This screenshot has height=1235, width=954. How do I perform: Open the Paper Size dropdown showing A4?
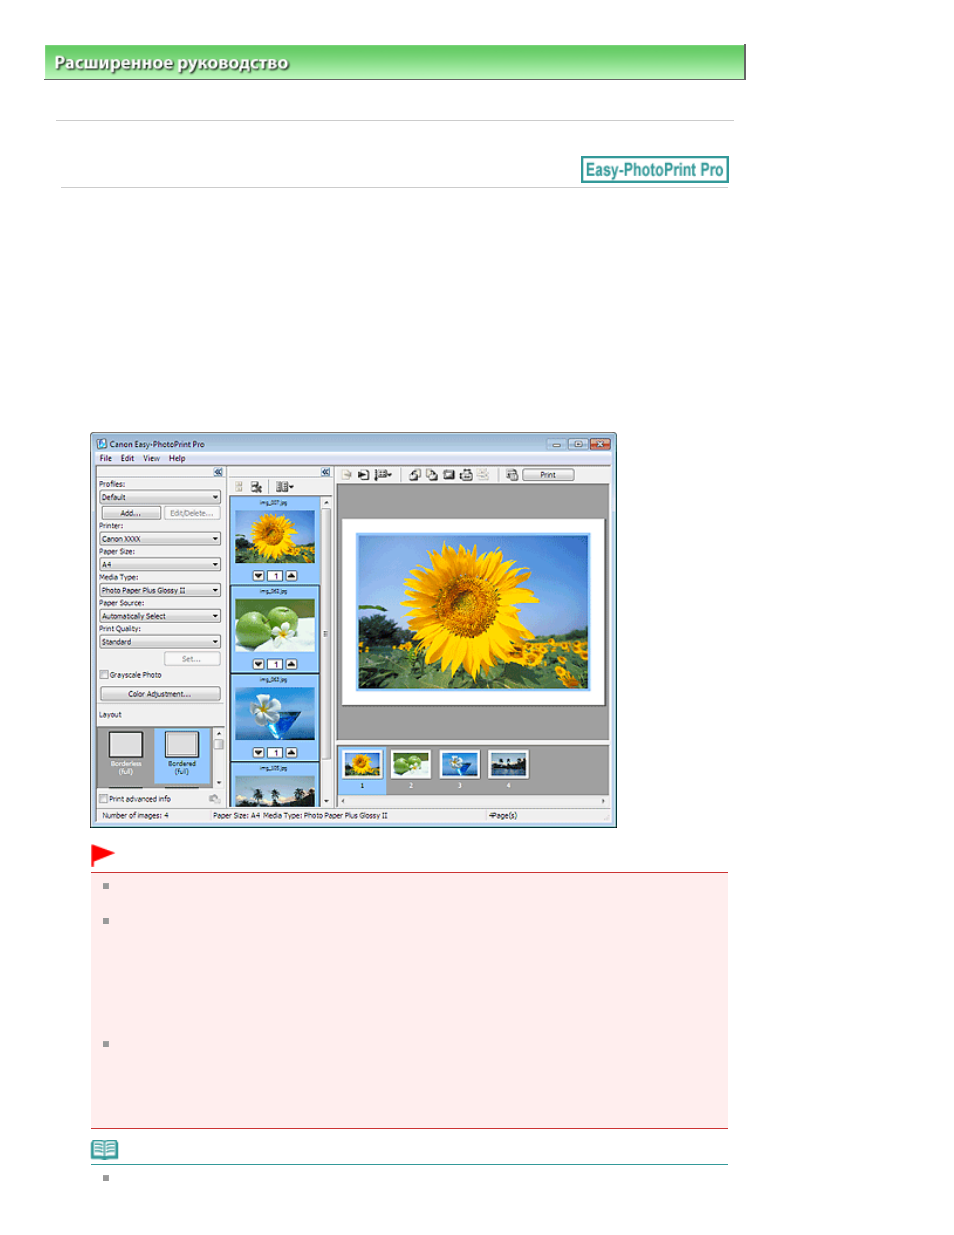coord(160,565)
